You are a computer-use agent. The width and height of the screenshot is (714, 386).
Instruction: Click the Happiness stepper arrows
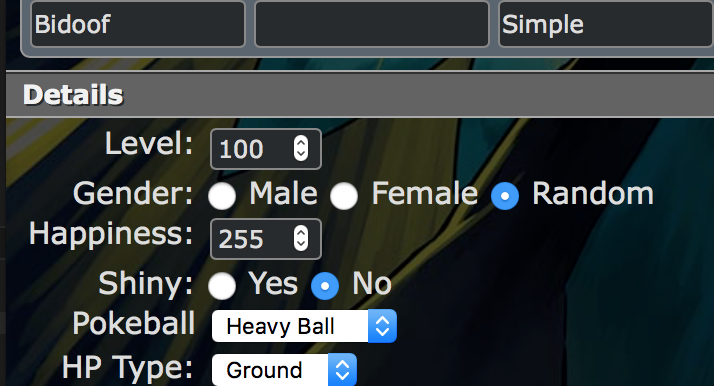(x=301, y=238)
